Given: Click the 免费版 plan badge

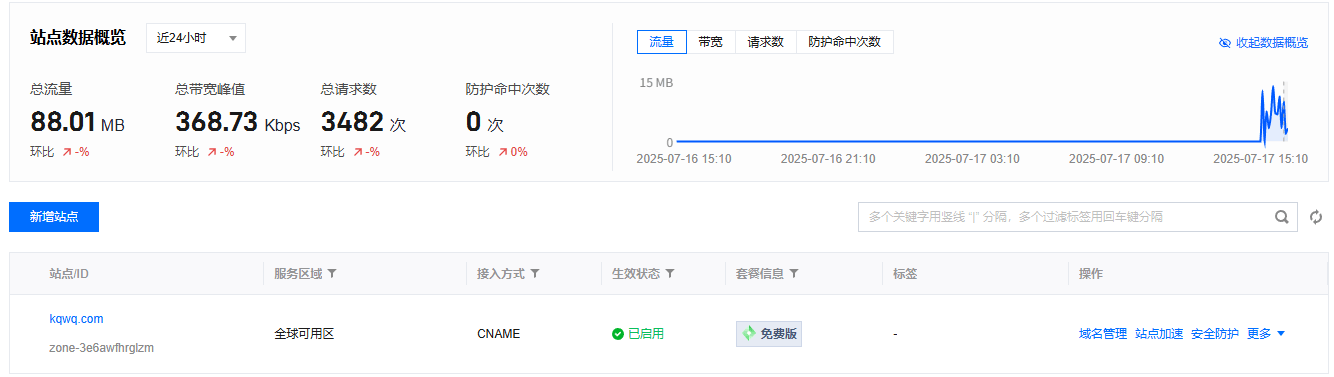Looking at the screenshot, I should (x=769, y=334).
